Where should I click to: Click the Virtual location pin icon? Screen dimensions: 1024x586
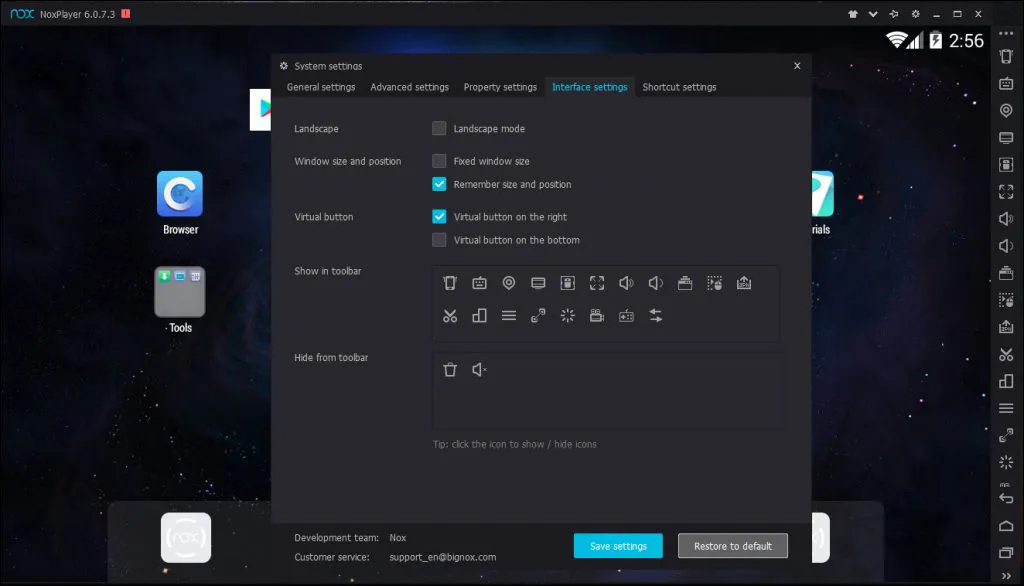click(x=508, y=283)
